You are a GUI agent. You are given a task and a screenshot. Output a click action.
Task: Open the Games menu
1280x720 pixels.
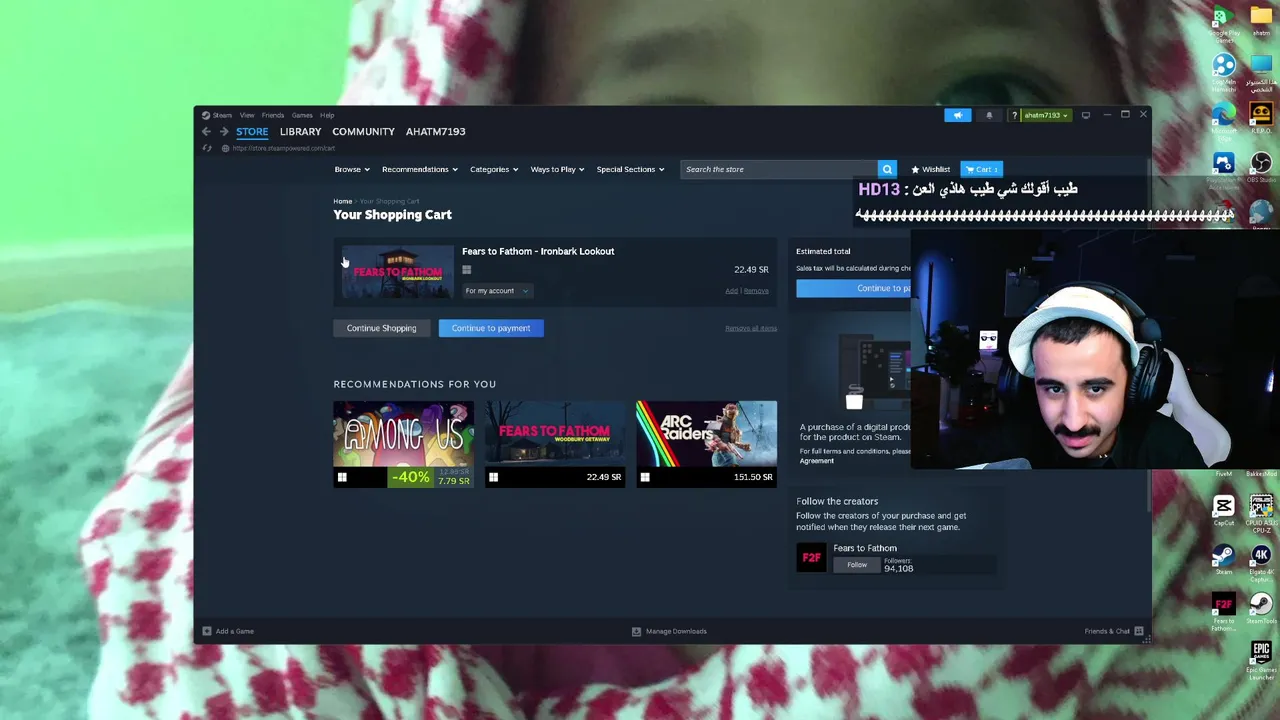[302, 115]
